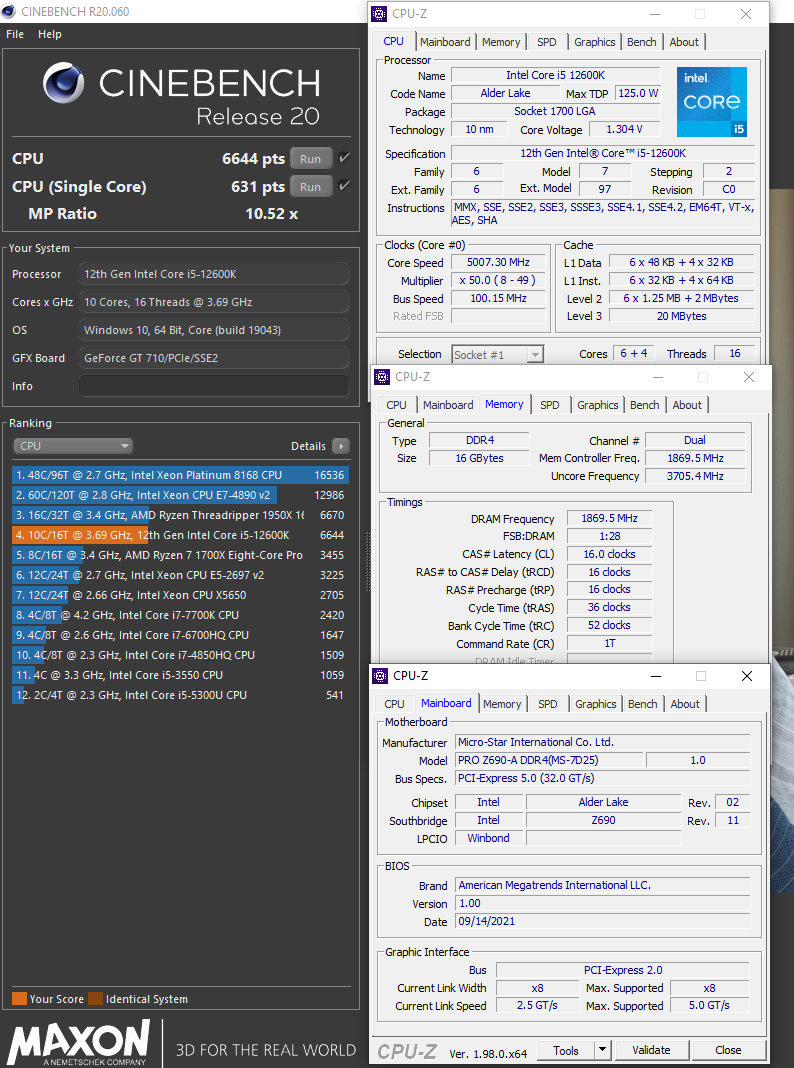
Task: Select the Bench tab in the top CPU-Z window
Action: click(x=641, y=42)
